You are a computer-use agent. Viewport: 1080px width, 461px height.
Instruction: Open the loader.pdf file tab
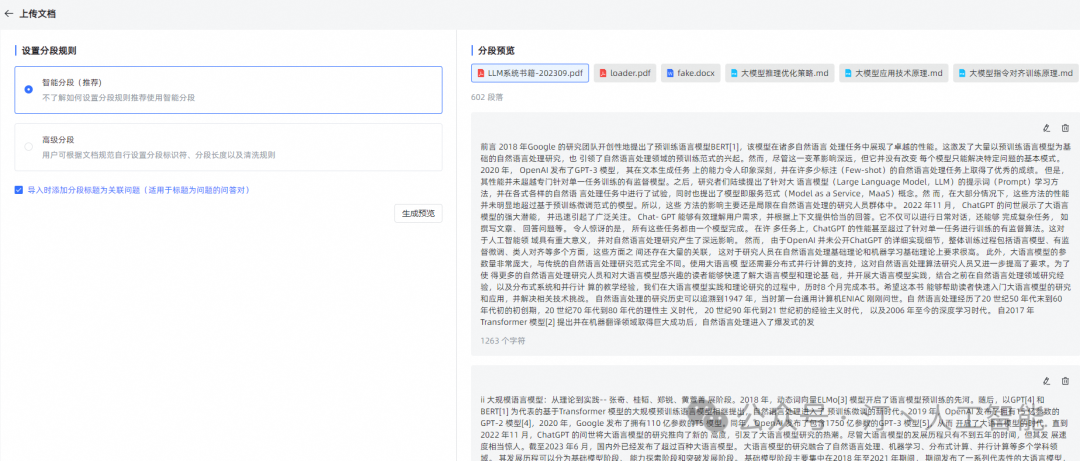624,73
